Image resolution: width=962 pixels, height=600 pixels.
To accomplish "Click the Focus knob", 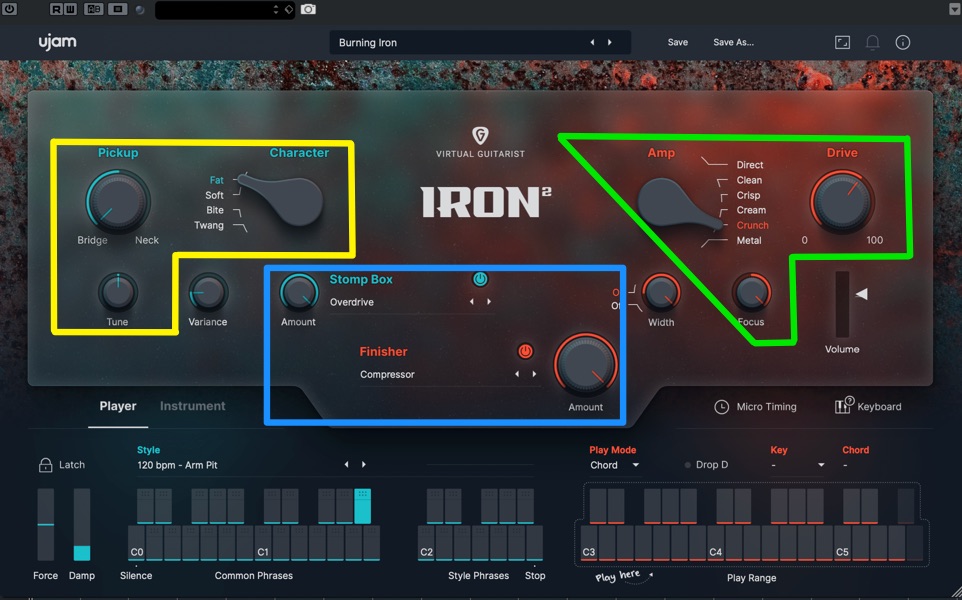I will (x=751, y=293).
